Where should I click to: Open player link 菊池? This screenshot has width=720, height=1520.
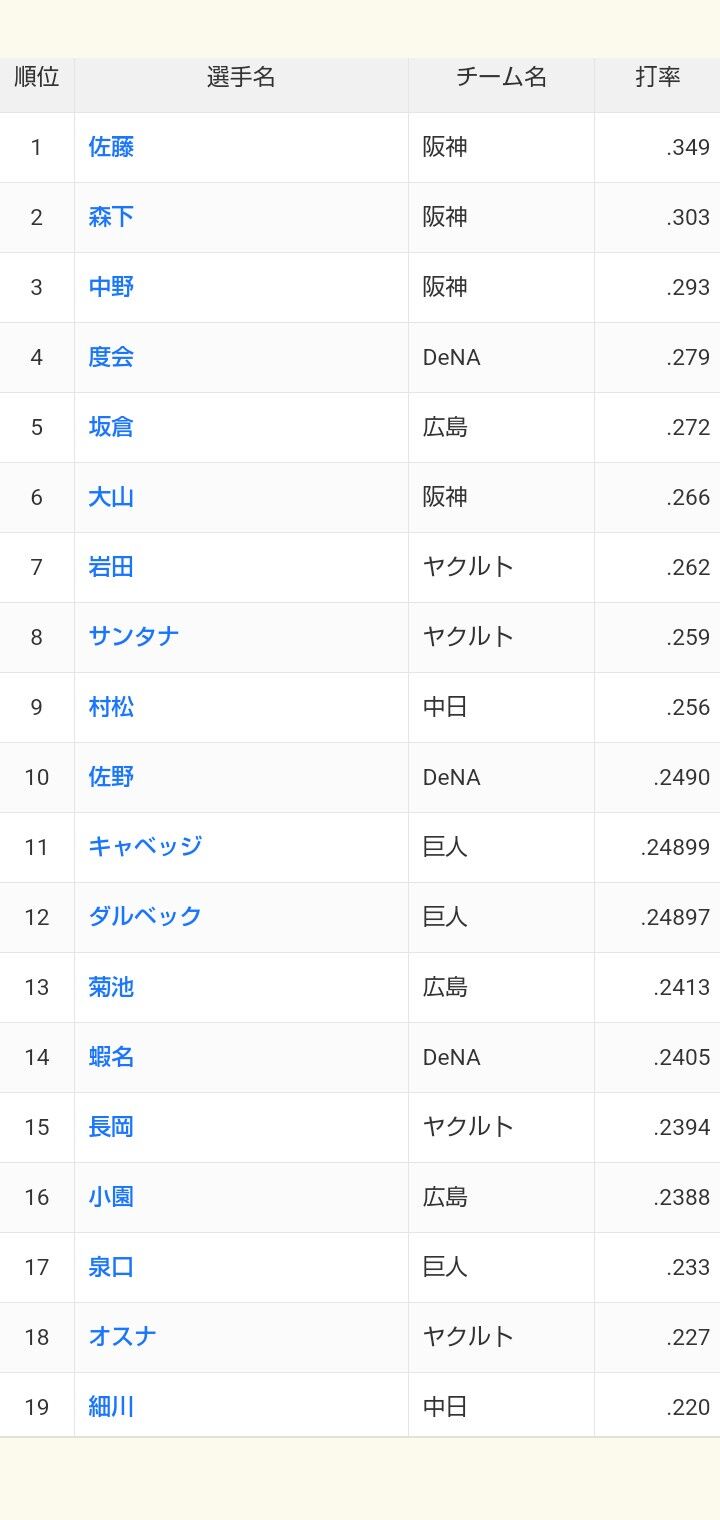[111, 987]
